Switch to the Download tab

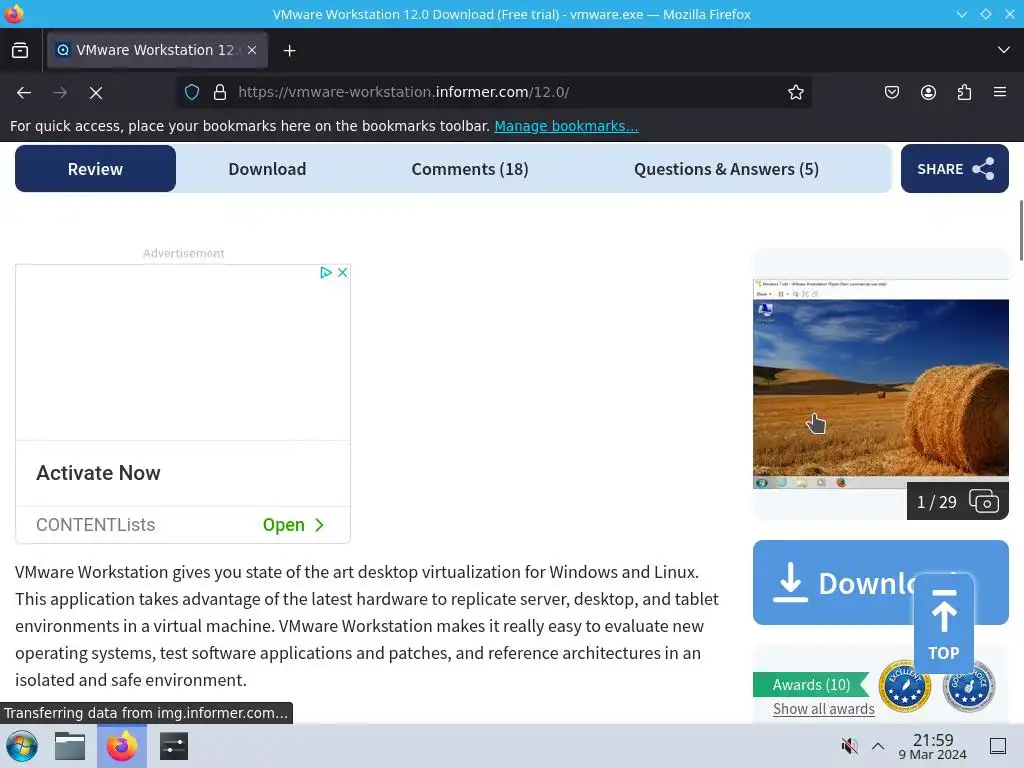point(267,169)
